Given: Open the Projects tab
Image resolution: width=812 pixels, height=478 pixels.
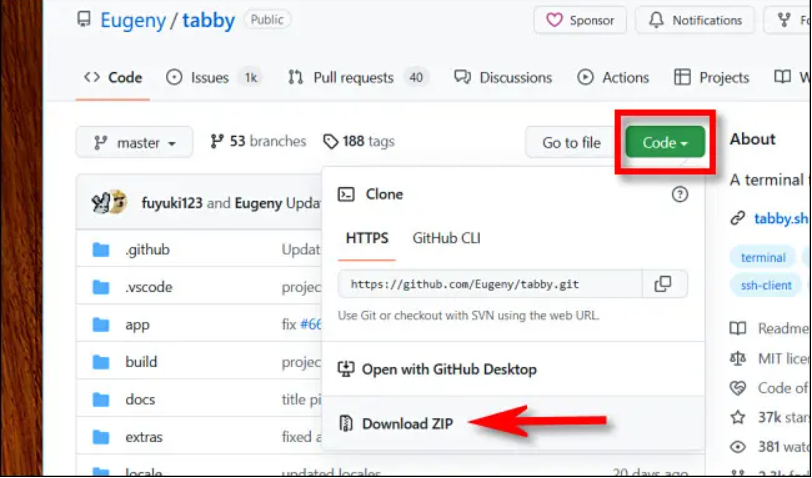Looking at the screenshot, I should click(x=712, y=78).
